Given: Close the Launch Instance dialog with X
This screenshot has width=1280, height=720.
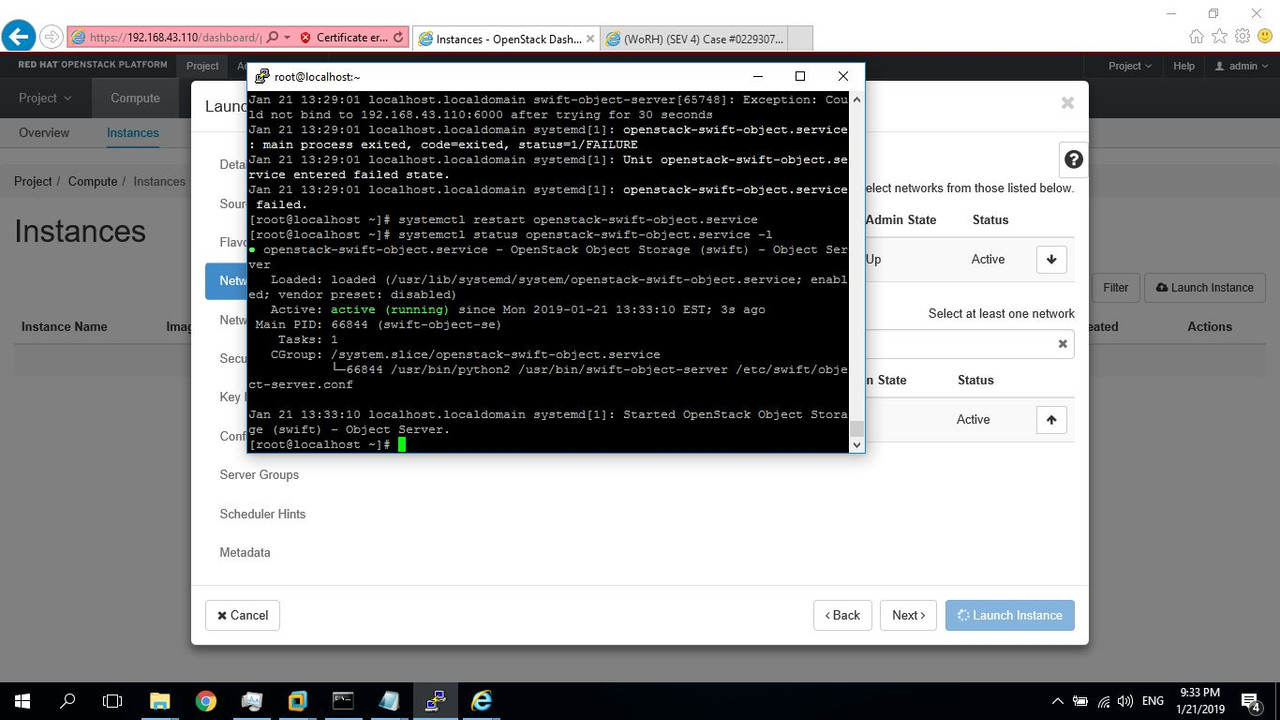Looking at the screenshot, I should pos(1068,103).
